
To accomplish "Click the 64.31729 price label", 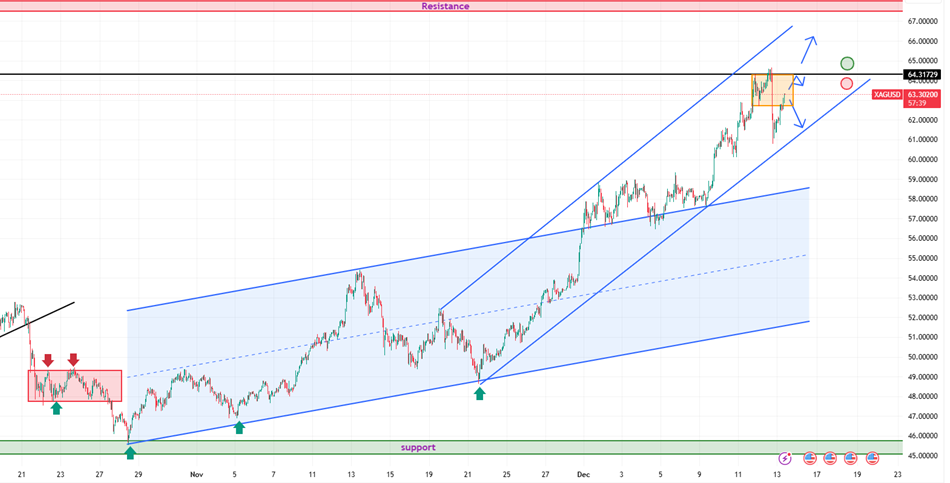I will pyautogui.click(x=924, y=75).
